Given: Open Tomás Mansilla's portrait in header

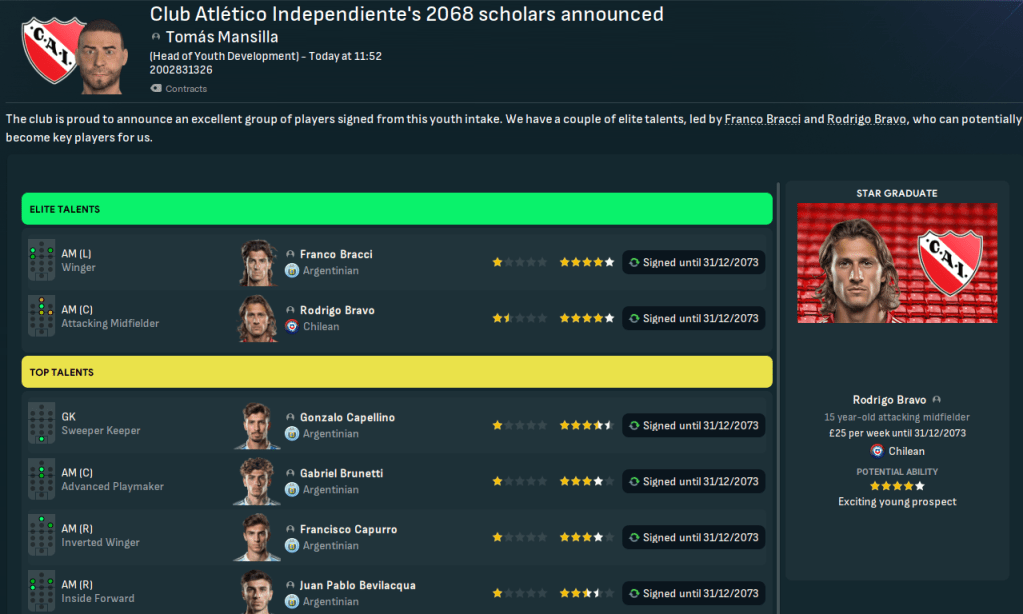Looking at the screenshot, I should [x=105, y=57].
